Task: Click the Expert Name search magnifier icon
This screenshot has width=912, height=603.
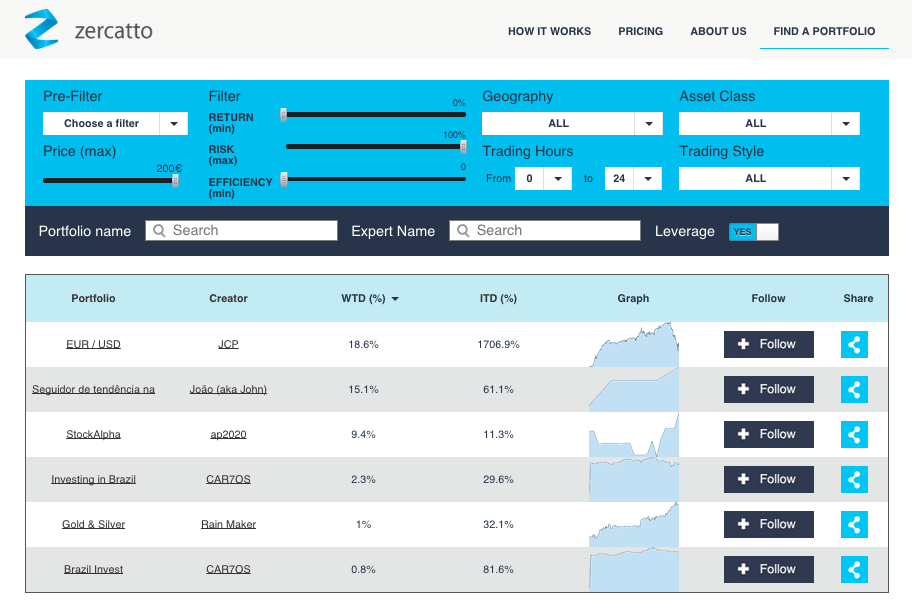Action: point(463,230)
